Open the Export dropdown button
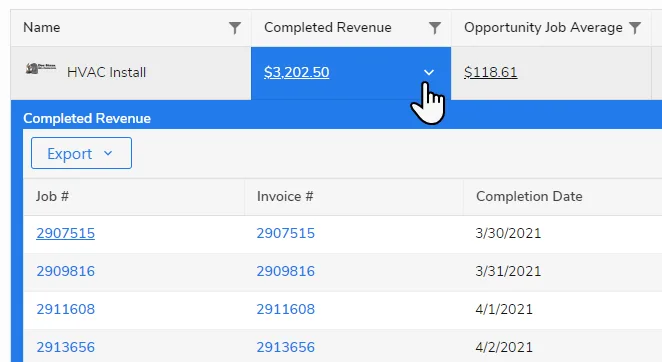Screen dimensions: 662x362 tap(81, 153)
